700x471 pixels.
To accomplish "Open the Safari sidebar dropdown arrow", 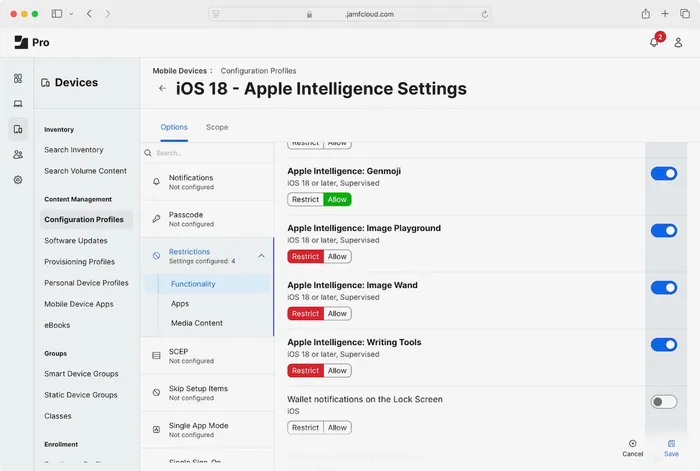I will click(x=71, y=14).
